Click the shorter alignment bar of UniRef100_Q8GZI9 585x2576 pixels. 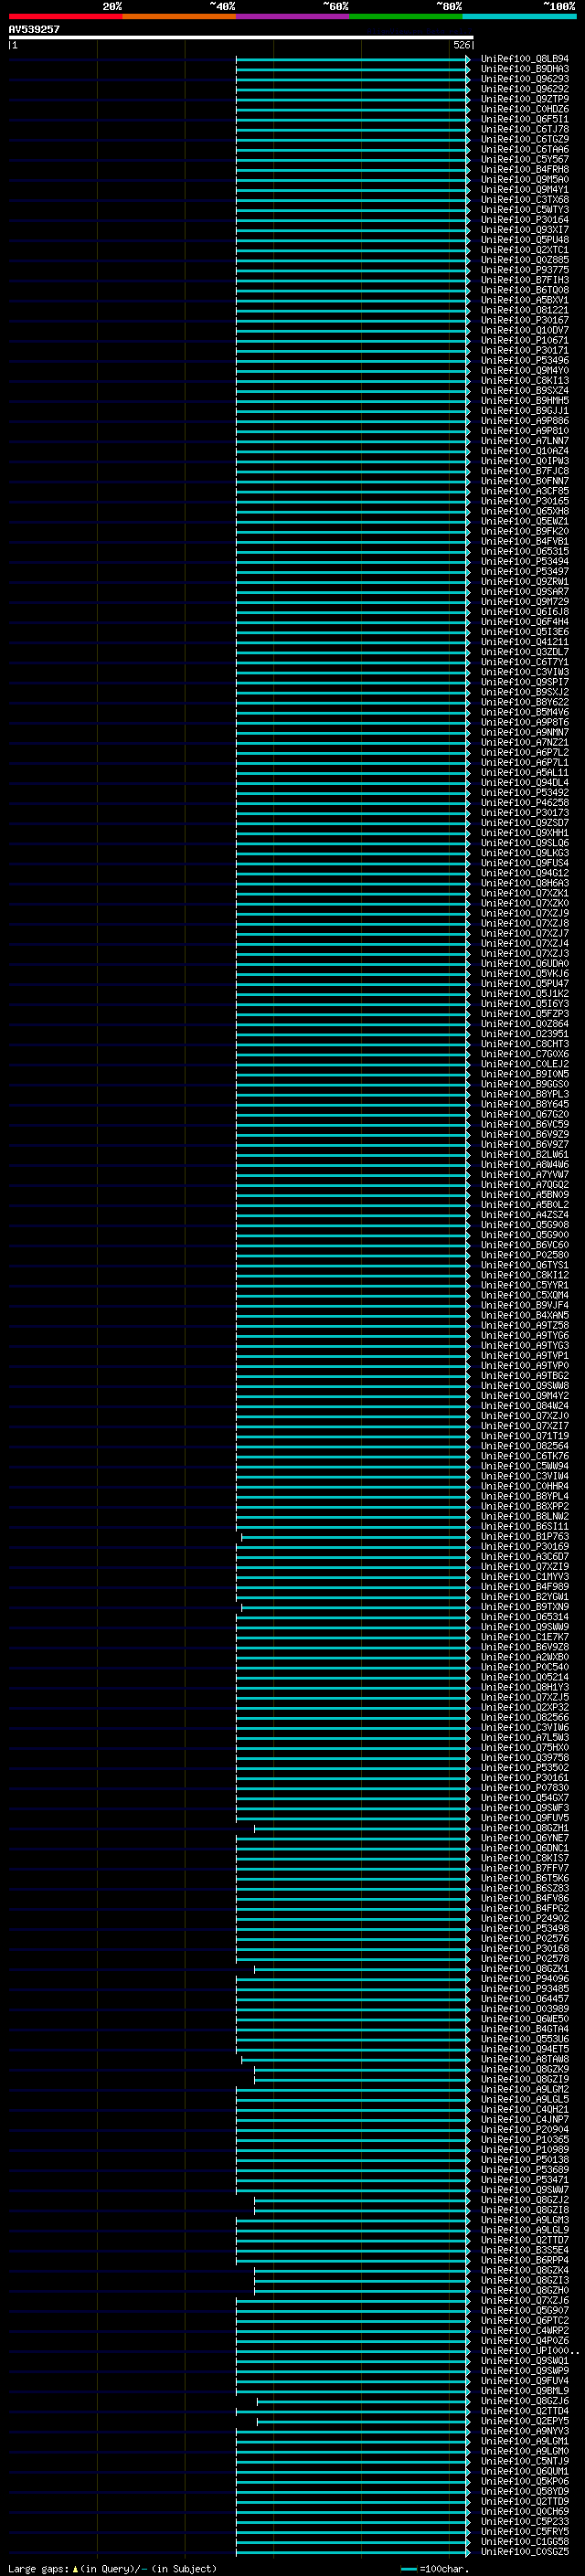(362, 2079)
